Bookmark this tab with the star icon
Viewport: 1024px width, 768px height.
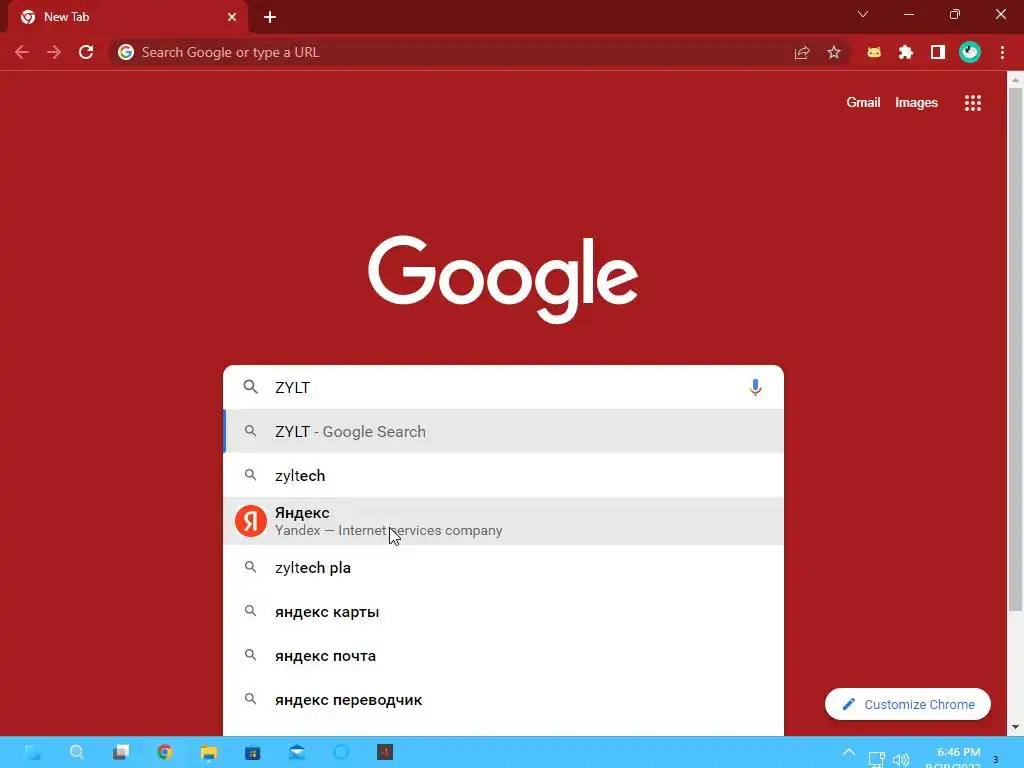[x=834, y=52]
